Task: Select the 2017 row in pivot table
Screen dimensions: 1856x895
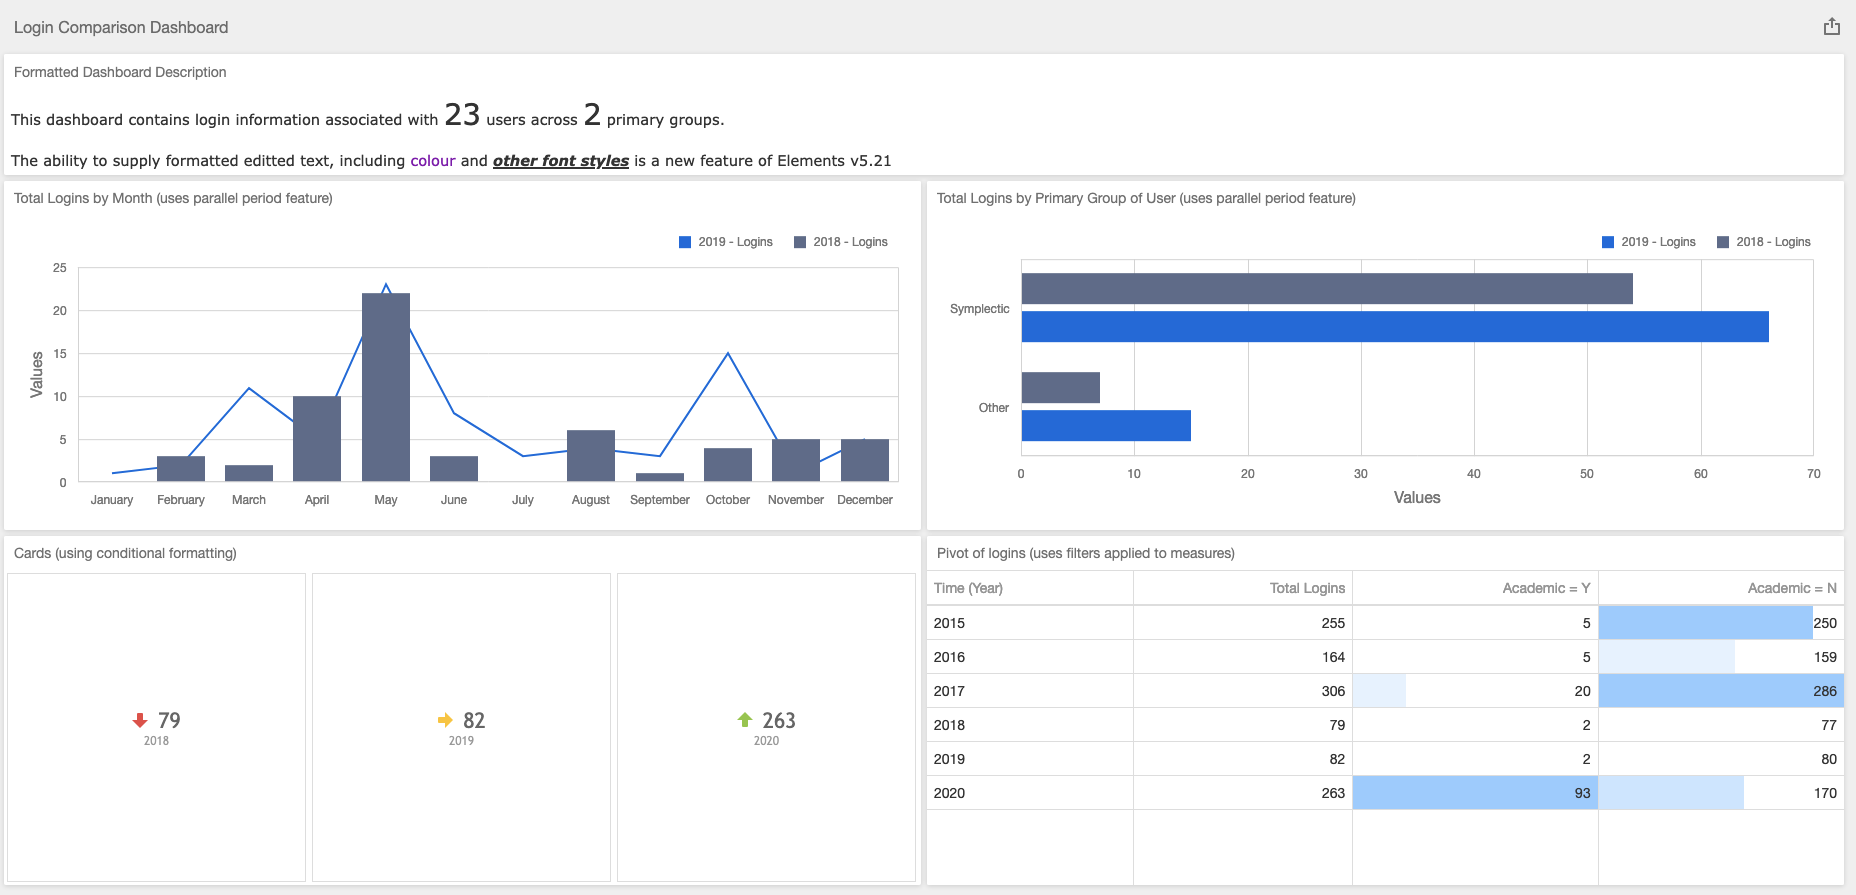Action: click(949, 691)
